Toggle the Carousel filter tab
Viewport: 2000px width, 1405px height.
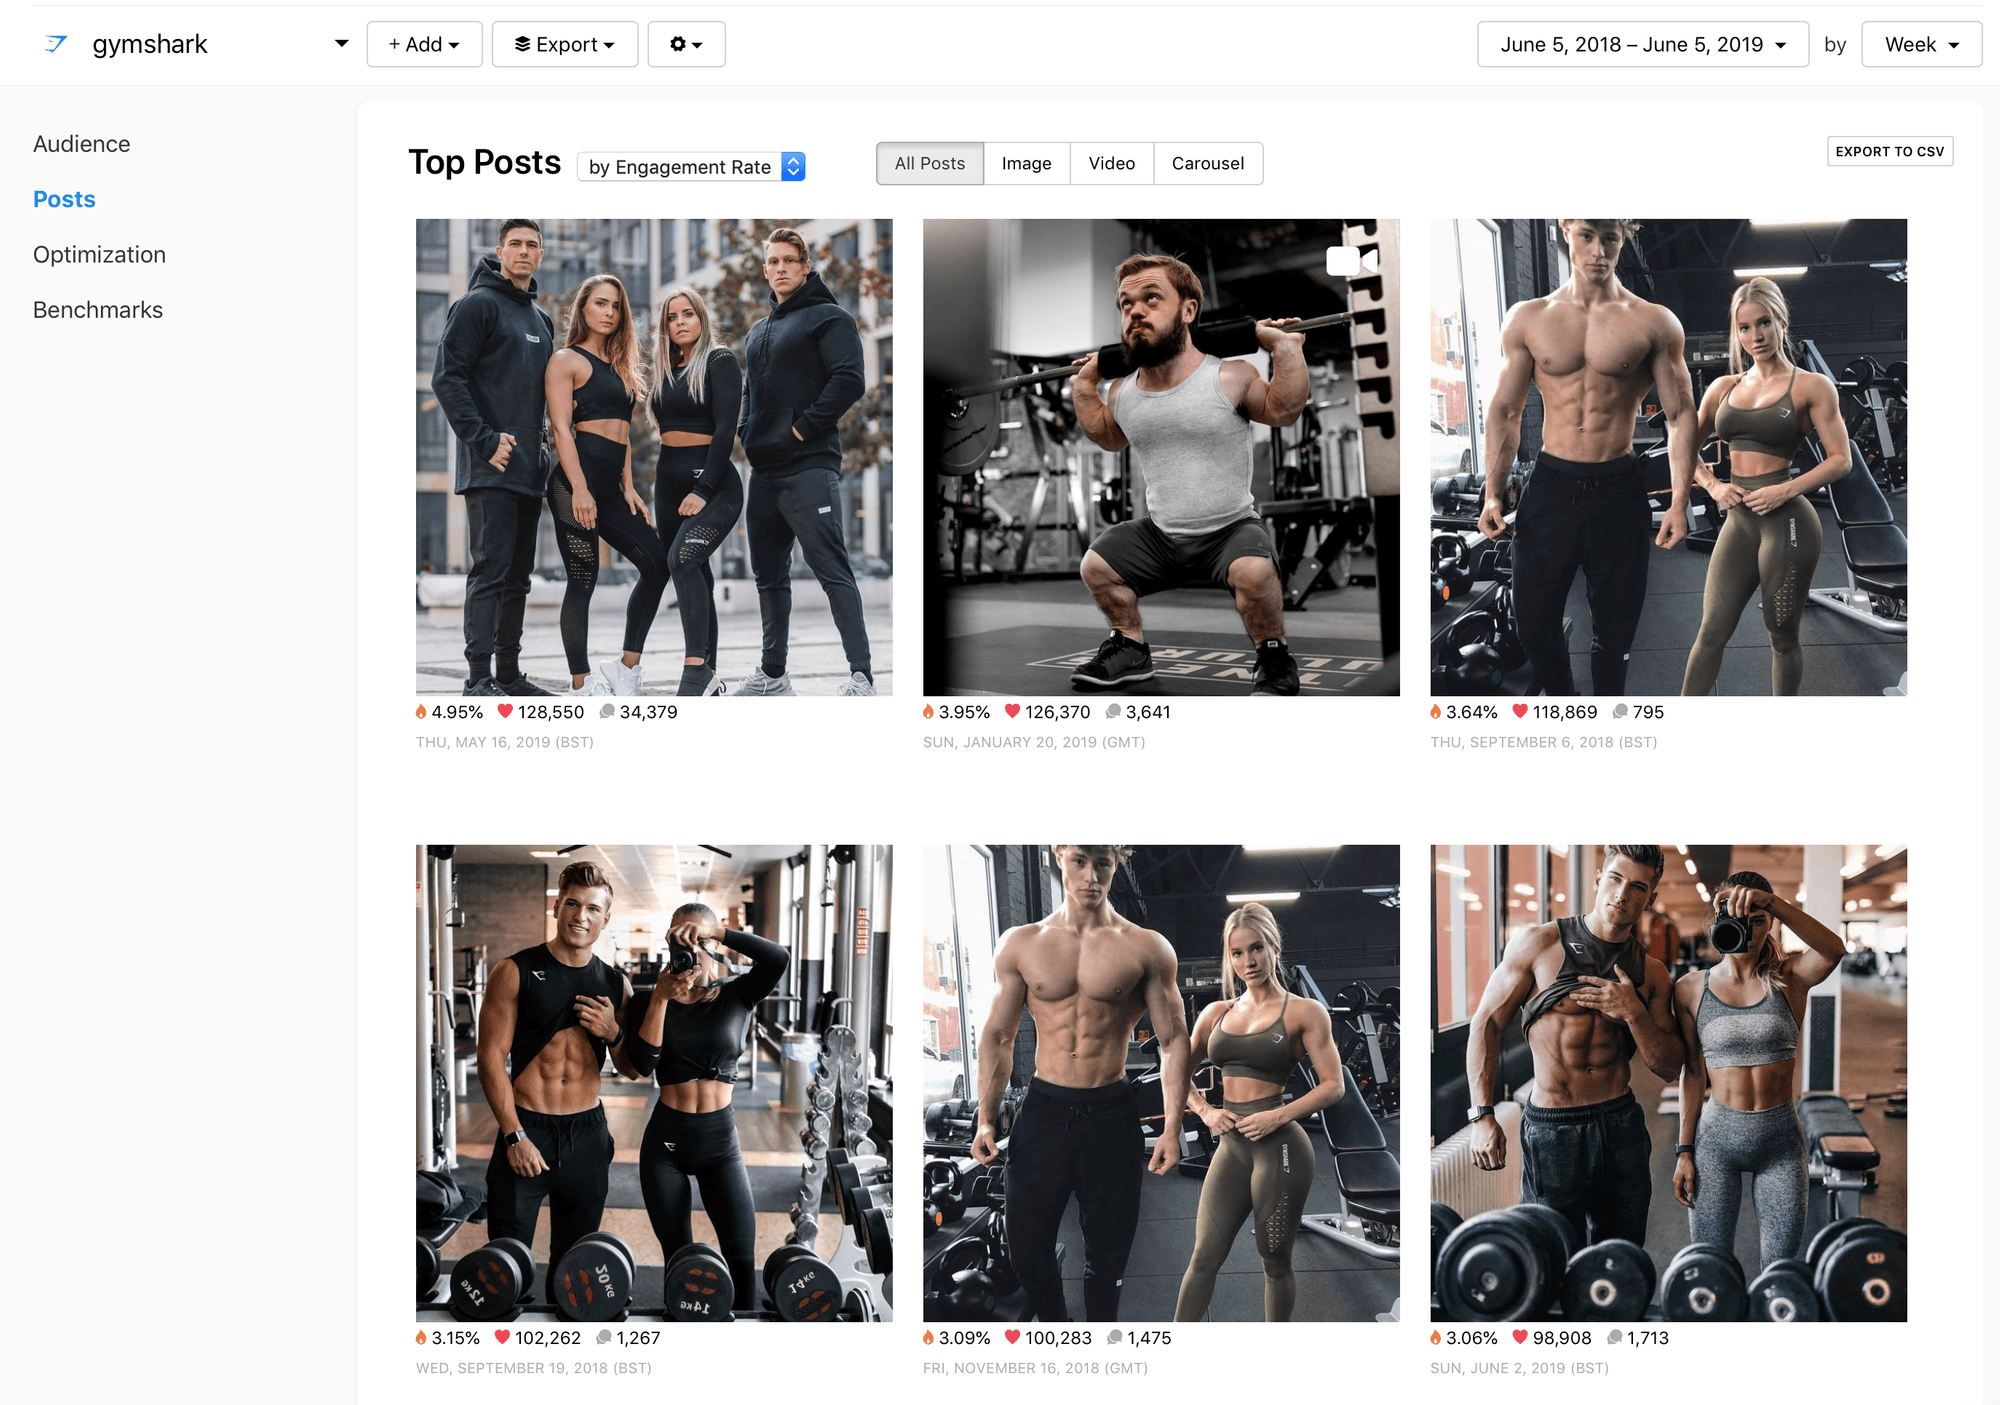pos(1210,164)
